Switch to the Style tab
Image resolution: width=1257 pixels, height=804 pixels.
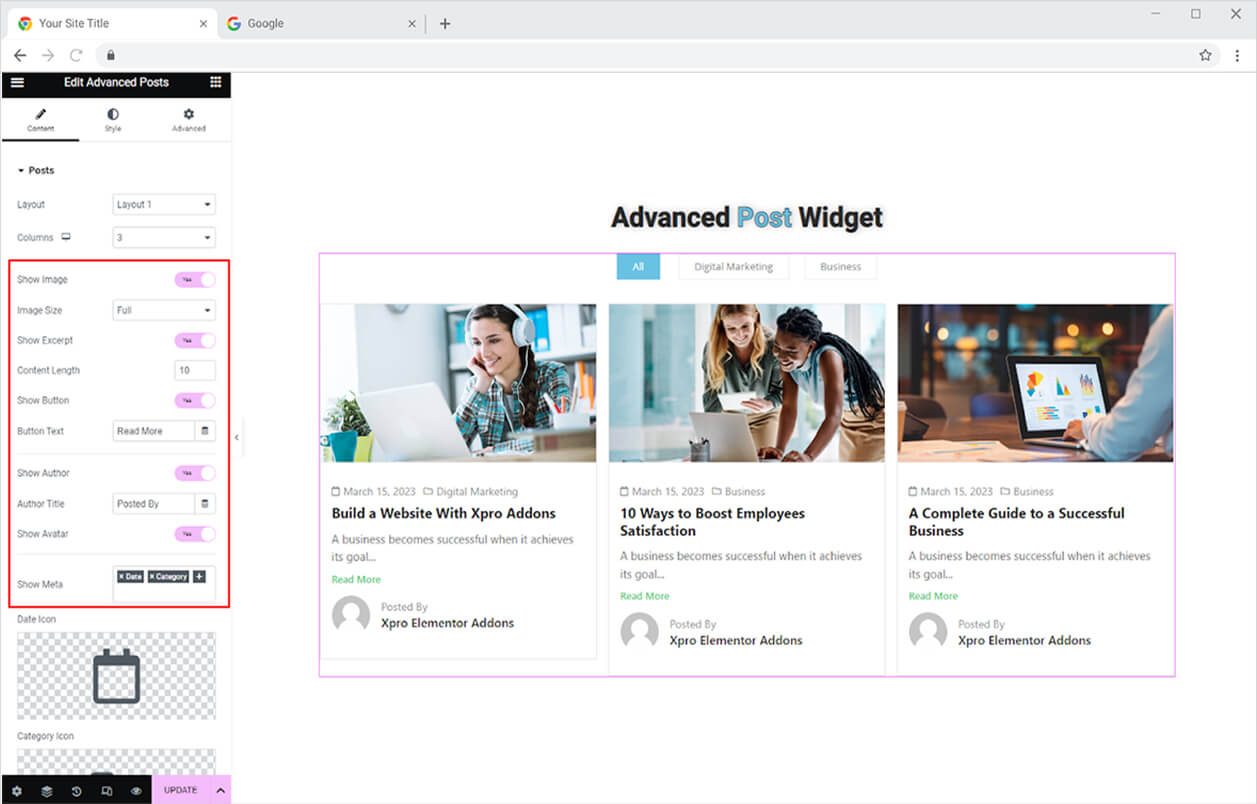point(113,120)
